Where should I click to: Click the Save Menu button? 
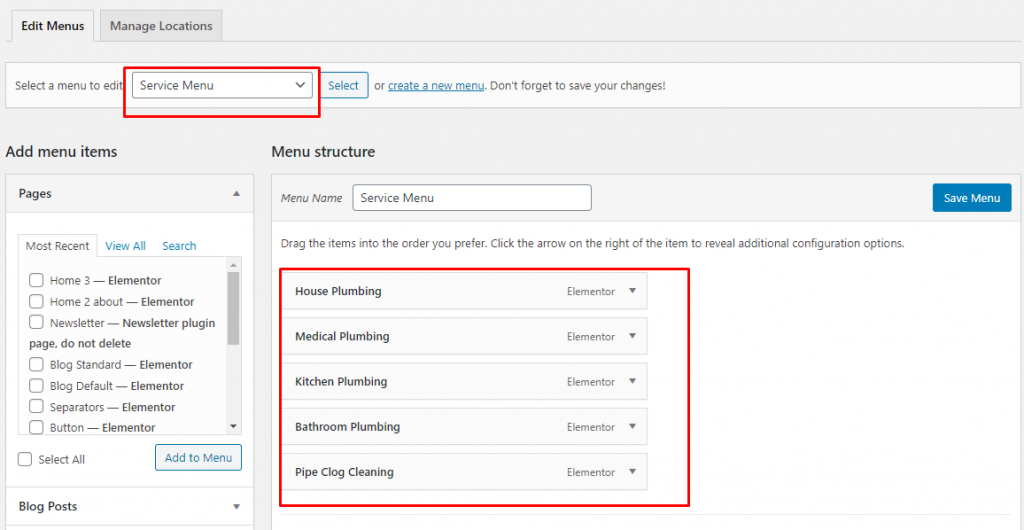tap(972, 198)
